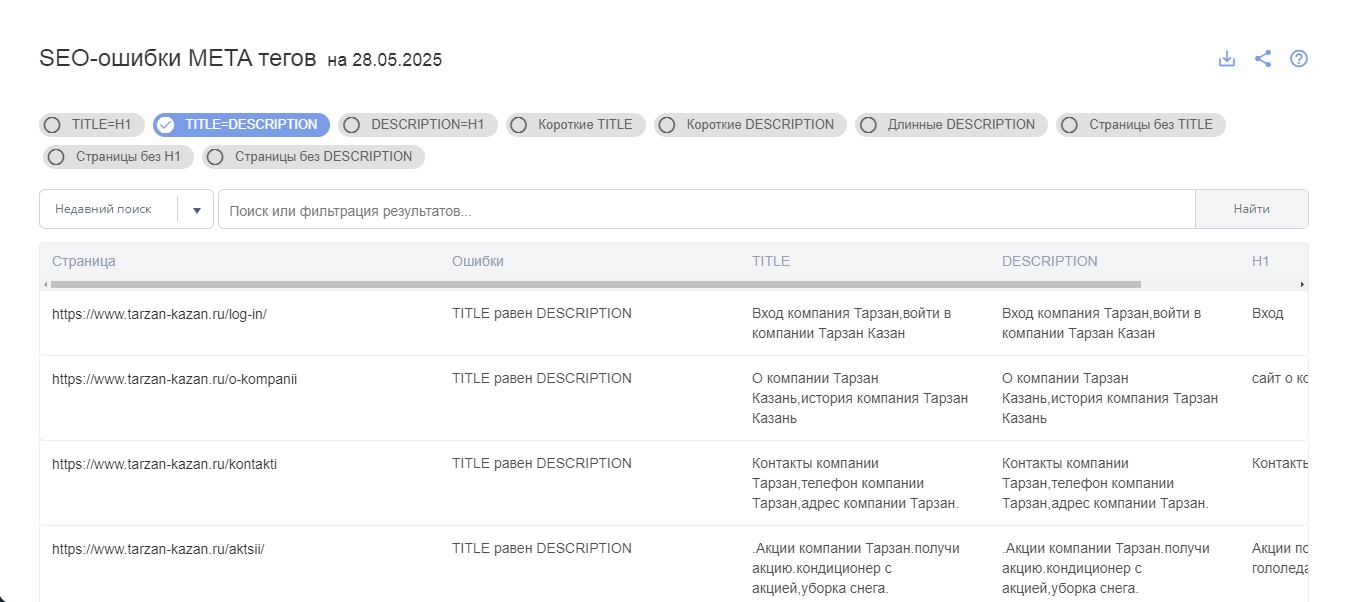Click the Найти button
1349x602 pixels.
1252,209
